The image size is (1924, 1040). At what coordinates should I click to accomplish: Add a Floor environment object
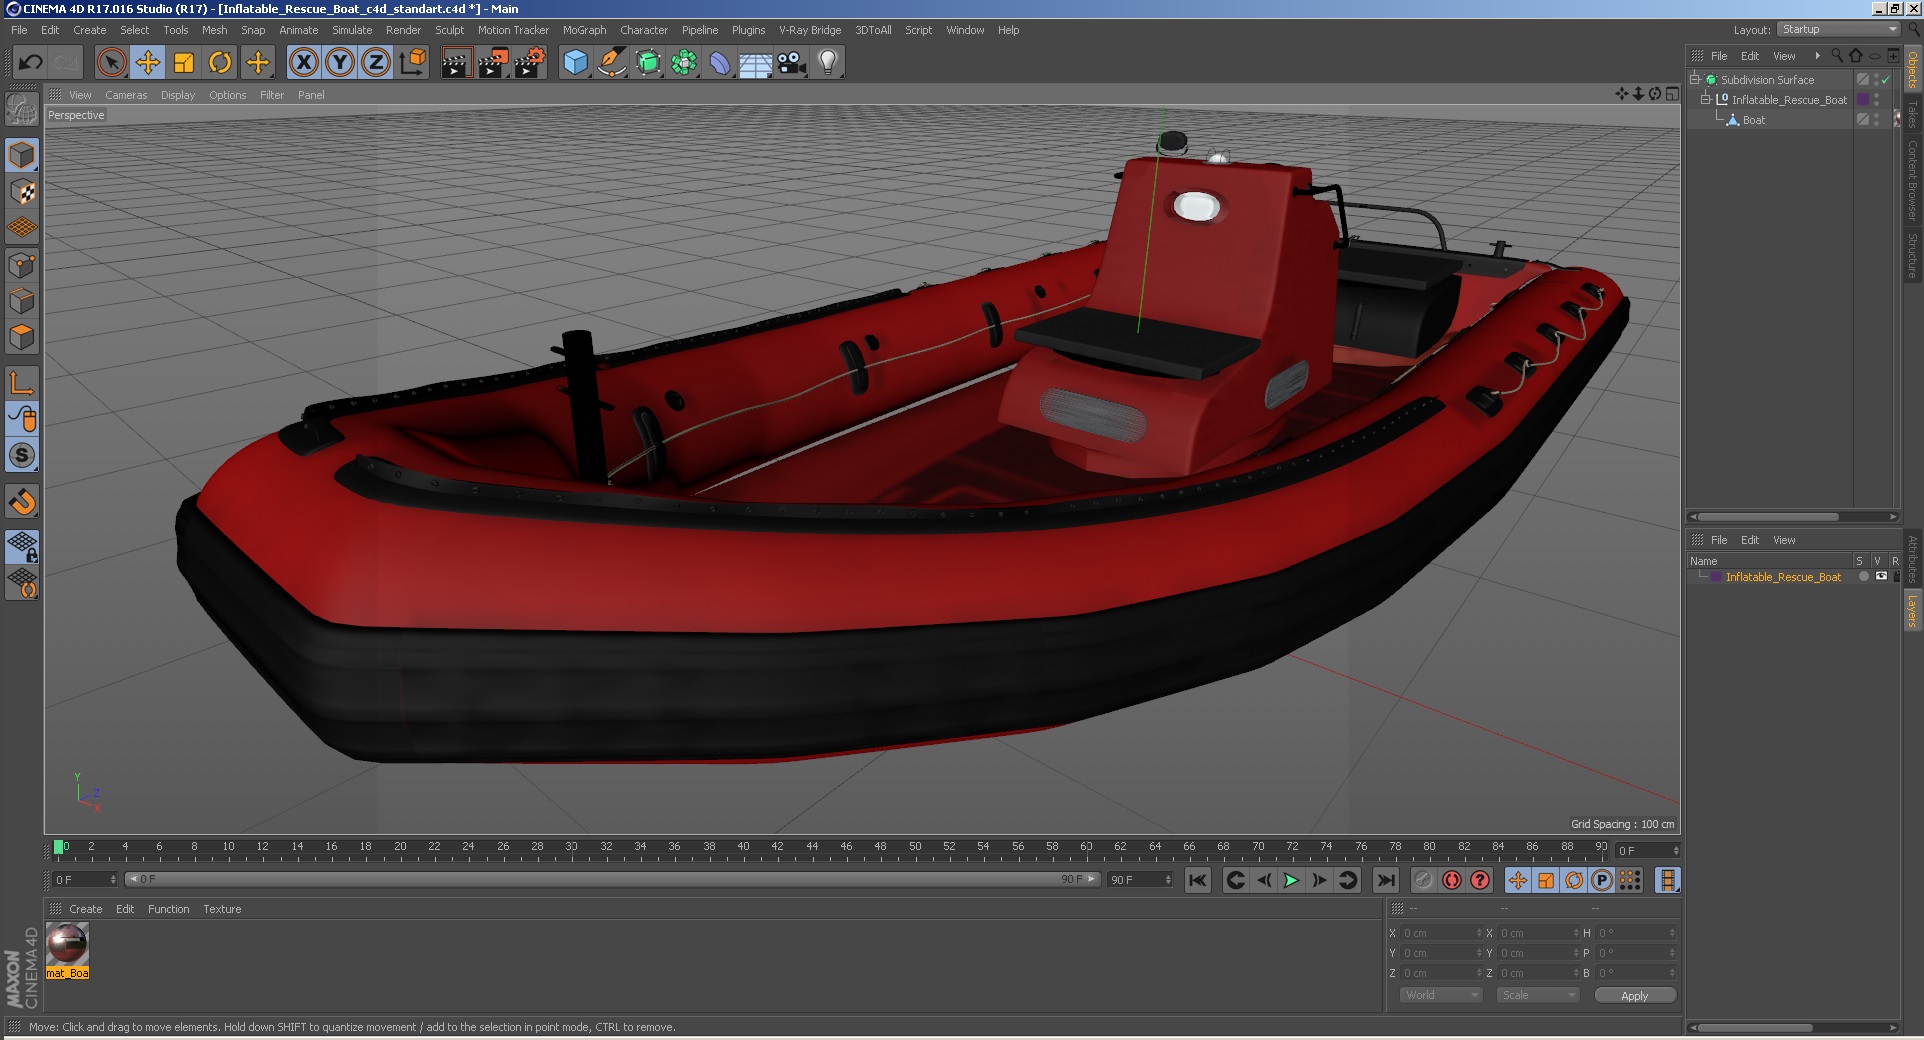pos(756,63)
